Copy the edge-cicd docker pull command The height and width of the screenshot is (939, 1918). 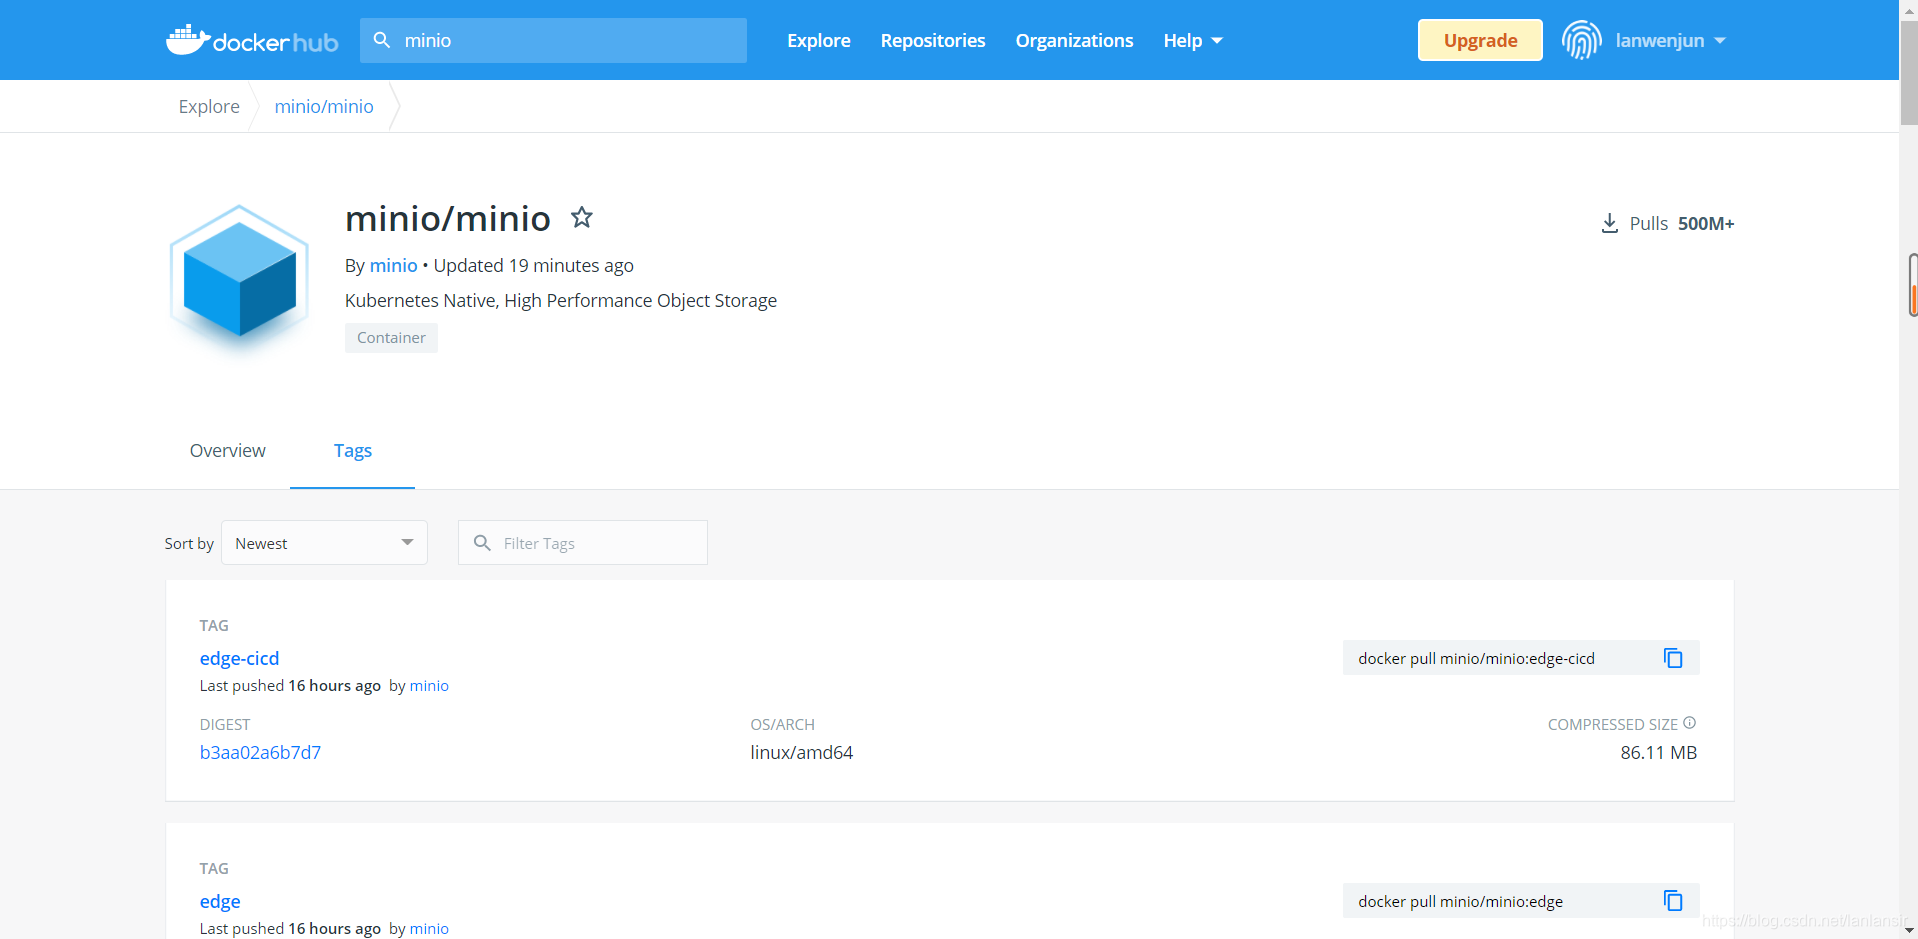pyautogui.click(x=1673, y=658)
